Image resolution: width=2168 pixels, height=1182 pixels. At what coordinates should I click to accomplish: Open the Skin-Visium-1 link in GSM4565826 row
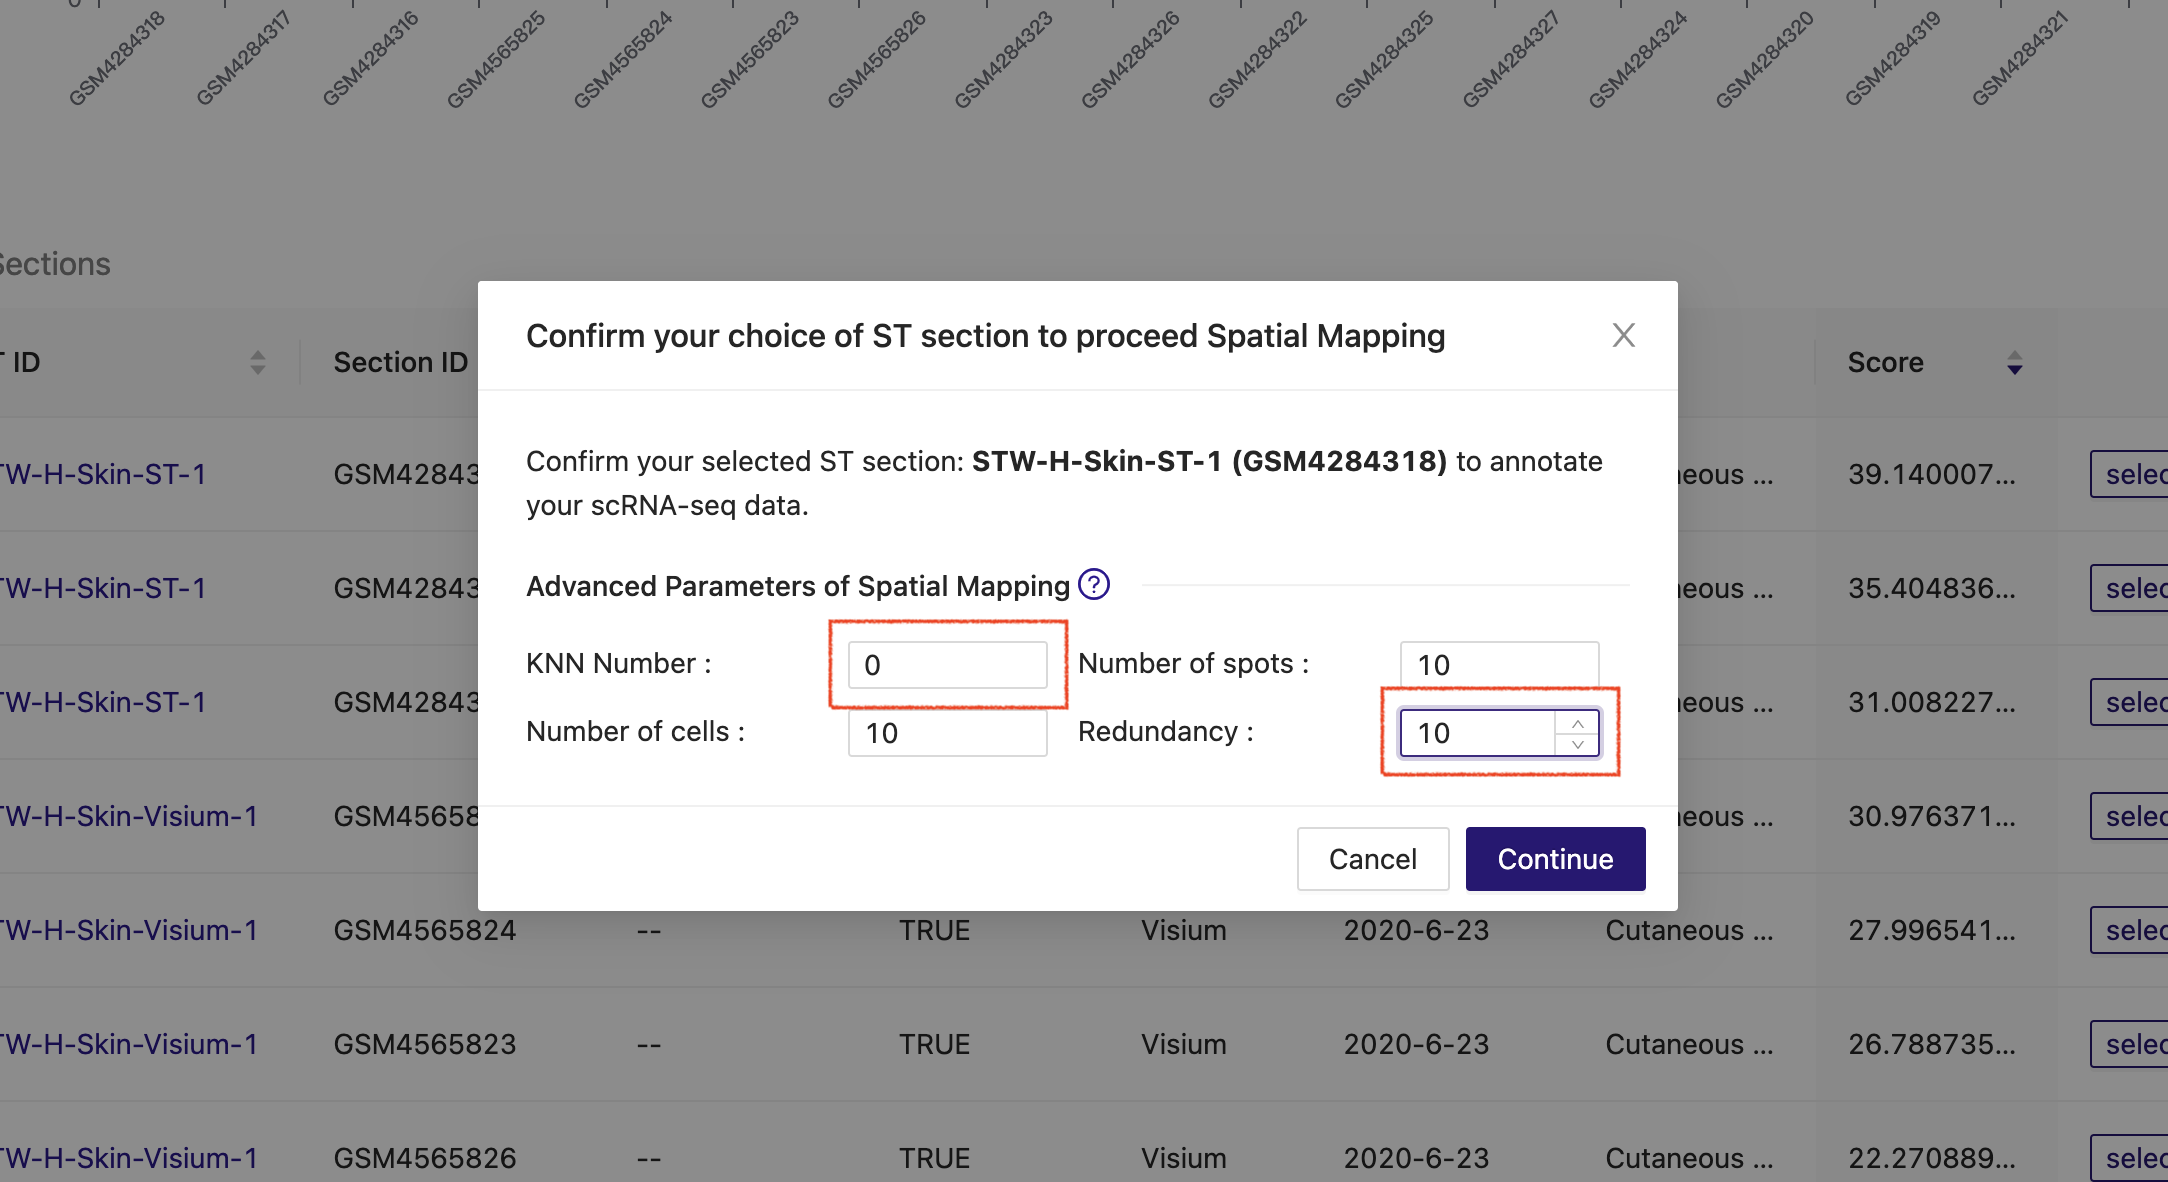pos(129,1158)
